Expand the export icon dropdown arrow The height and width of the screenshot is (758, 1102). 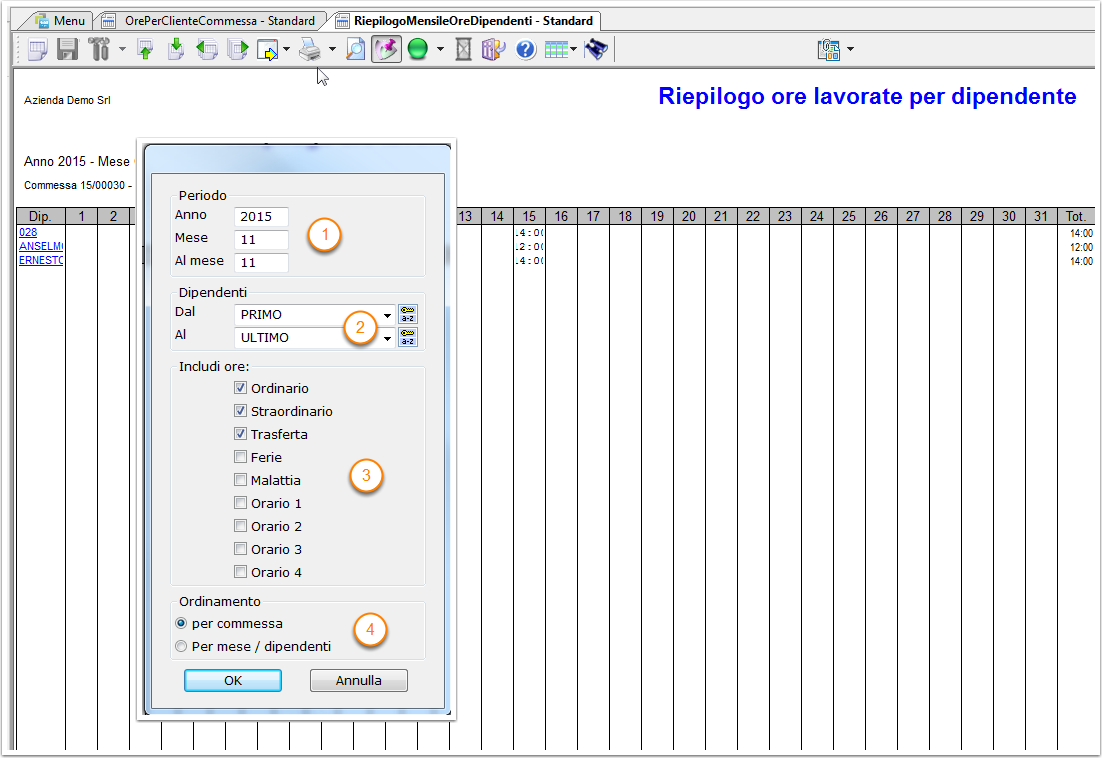point(287,49)
